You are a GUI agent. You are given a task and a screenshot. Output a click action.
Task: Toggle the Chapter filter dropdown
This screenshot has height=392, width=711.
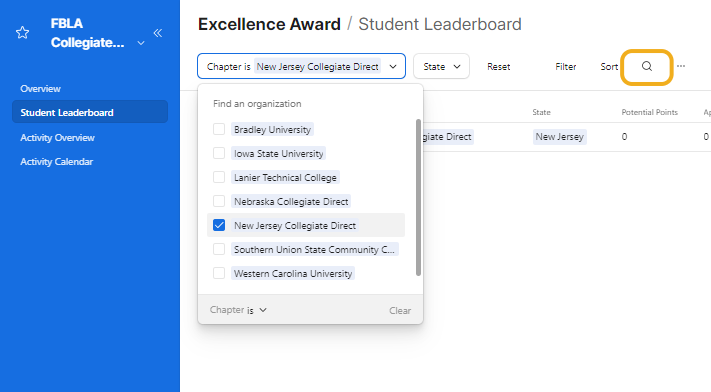pyautogui.click(x=301, y=66)
